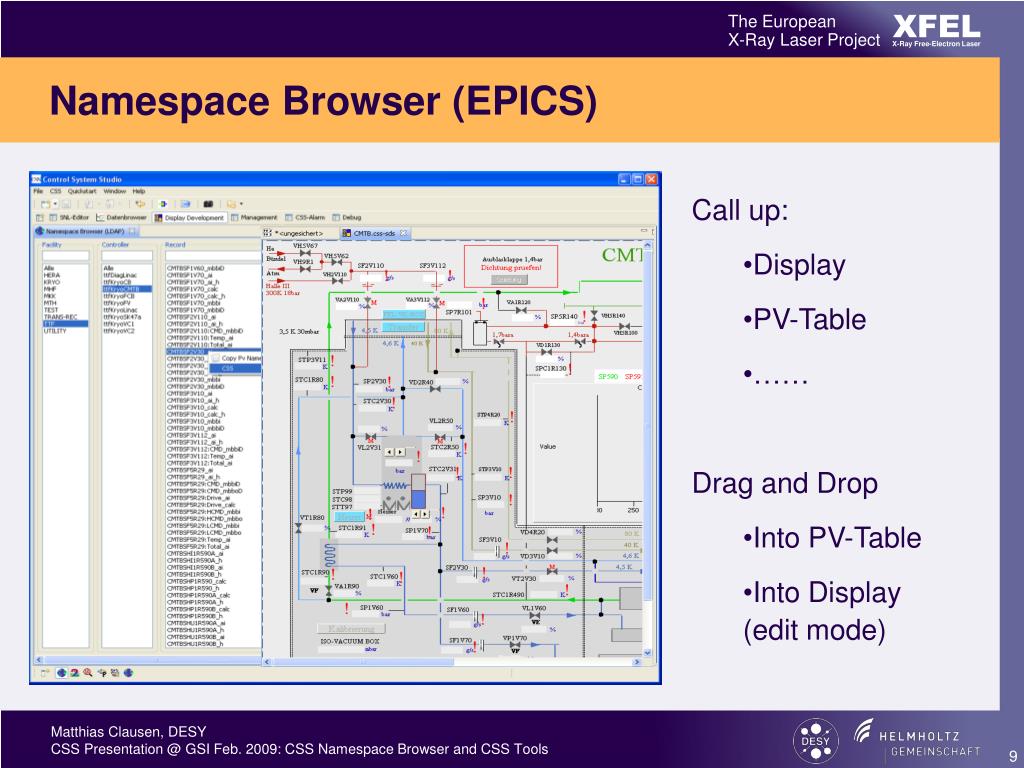The height and width of the screenshot is (768, 1024).
Task: Click the Open Perspective icon
Action: click(39, 217)
